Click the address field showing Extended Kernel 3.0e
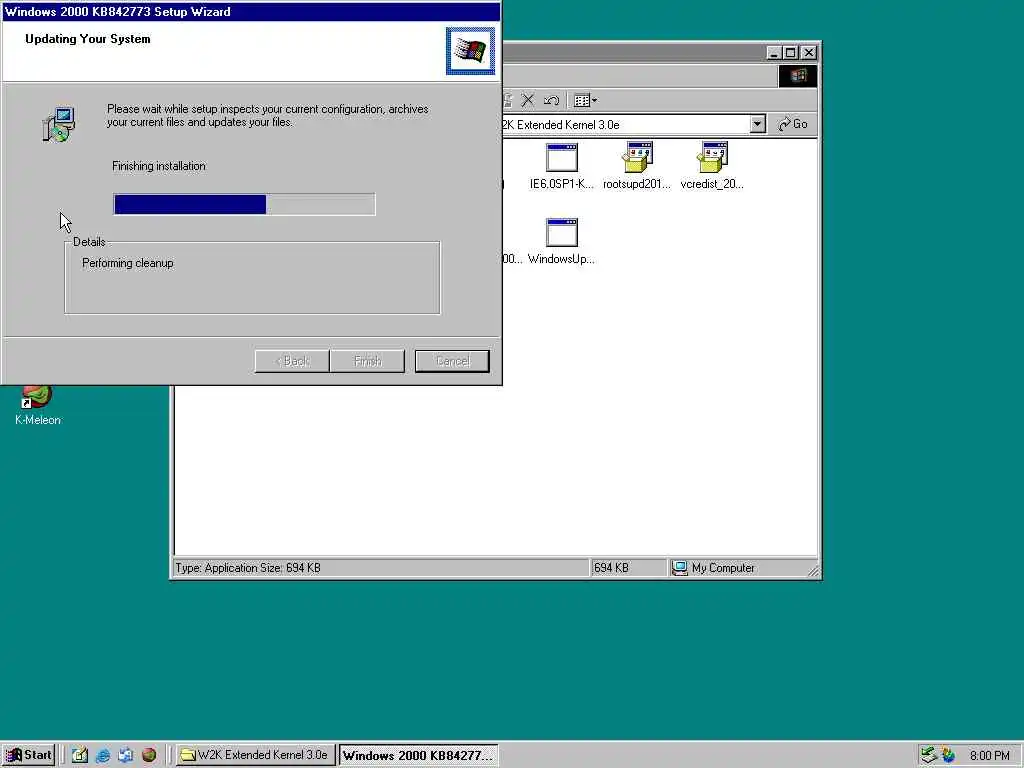 (626, 124)
